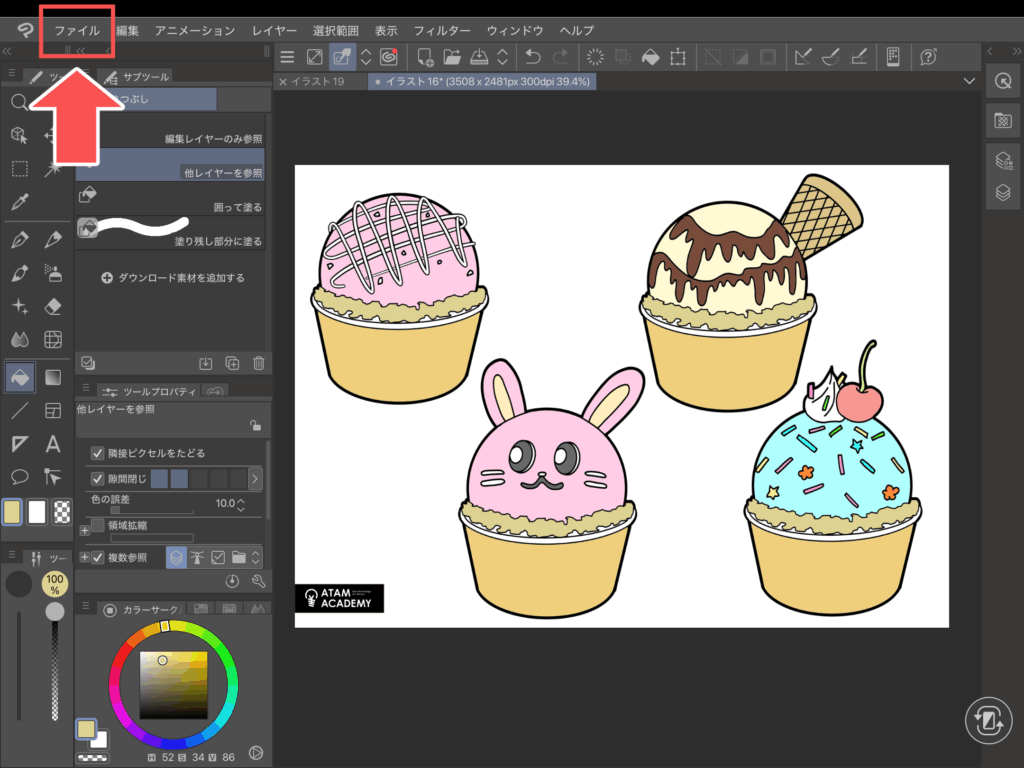The image size is (1024, 768).
Task: Toggle the 隣接ピクセルをたどる checkbox
Action: click(x=98, y=453)
